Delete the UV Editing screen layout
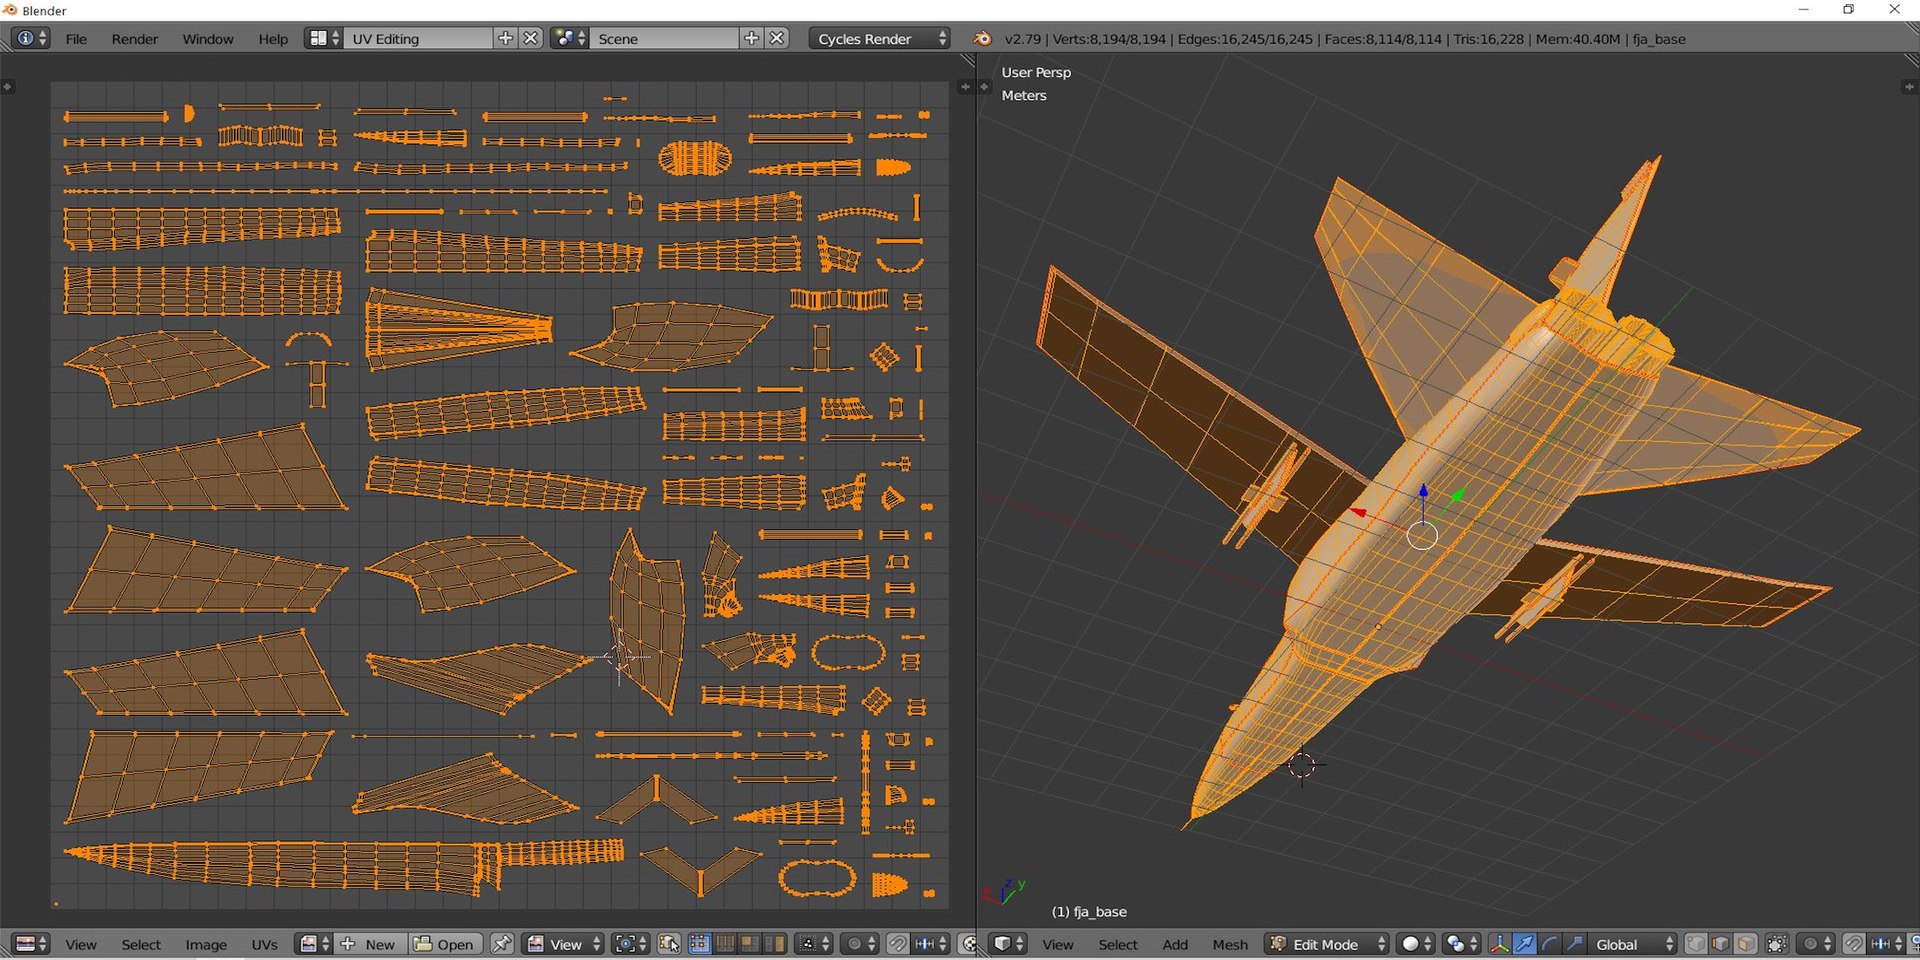This screenshot has height=960, width=1920. [531, 38]
